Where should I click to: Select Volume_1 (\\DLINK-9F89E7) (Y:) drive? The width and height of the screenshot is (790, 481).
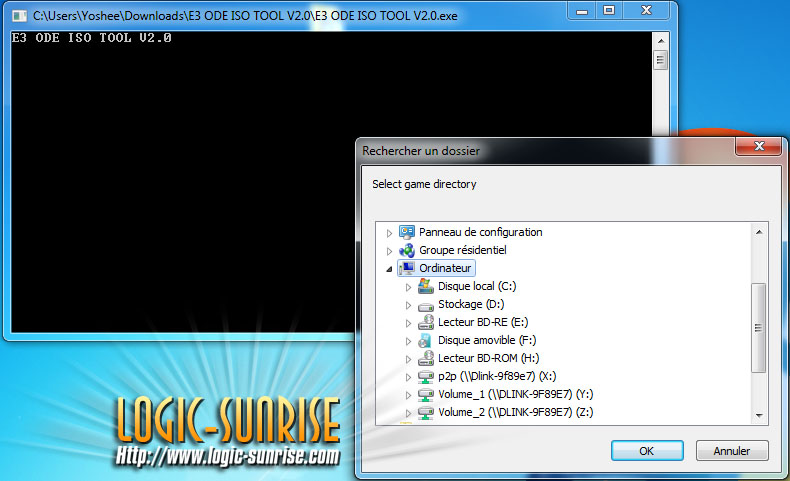515,394
